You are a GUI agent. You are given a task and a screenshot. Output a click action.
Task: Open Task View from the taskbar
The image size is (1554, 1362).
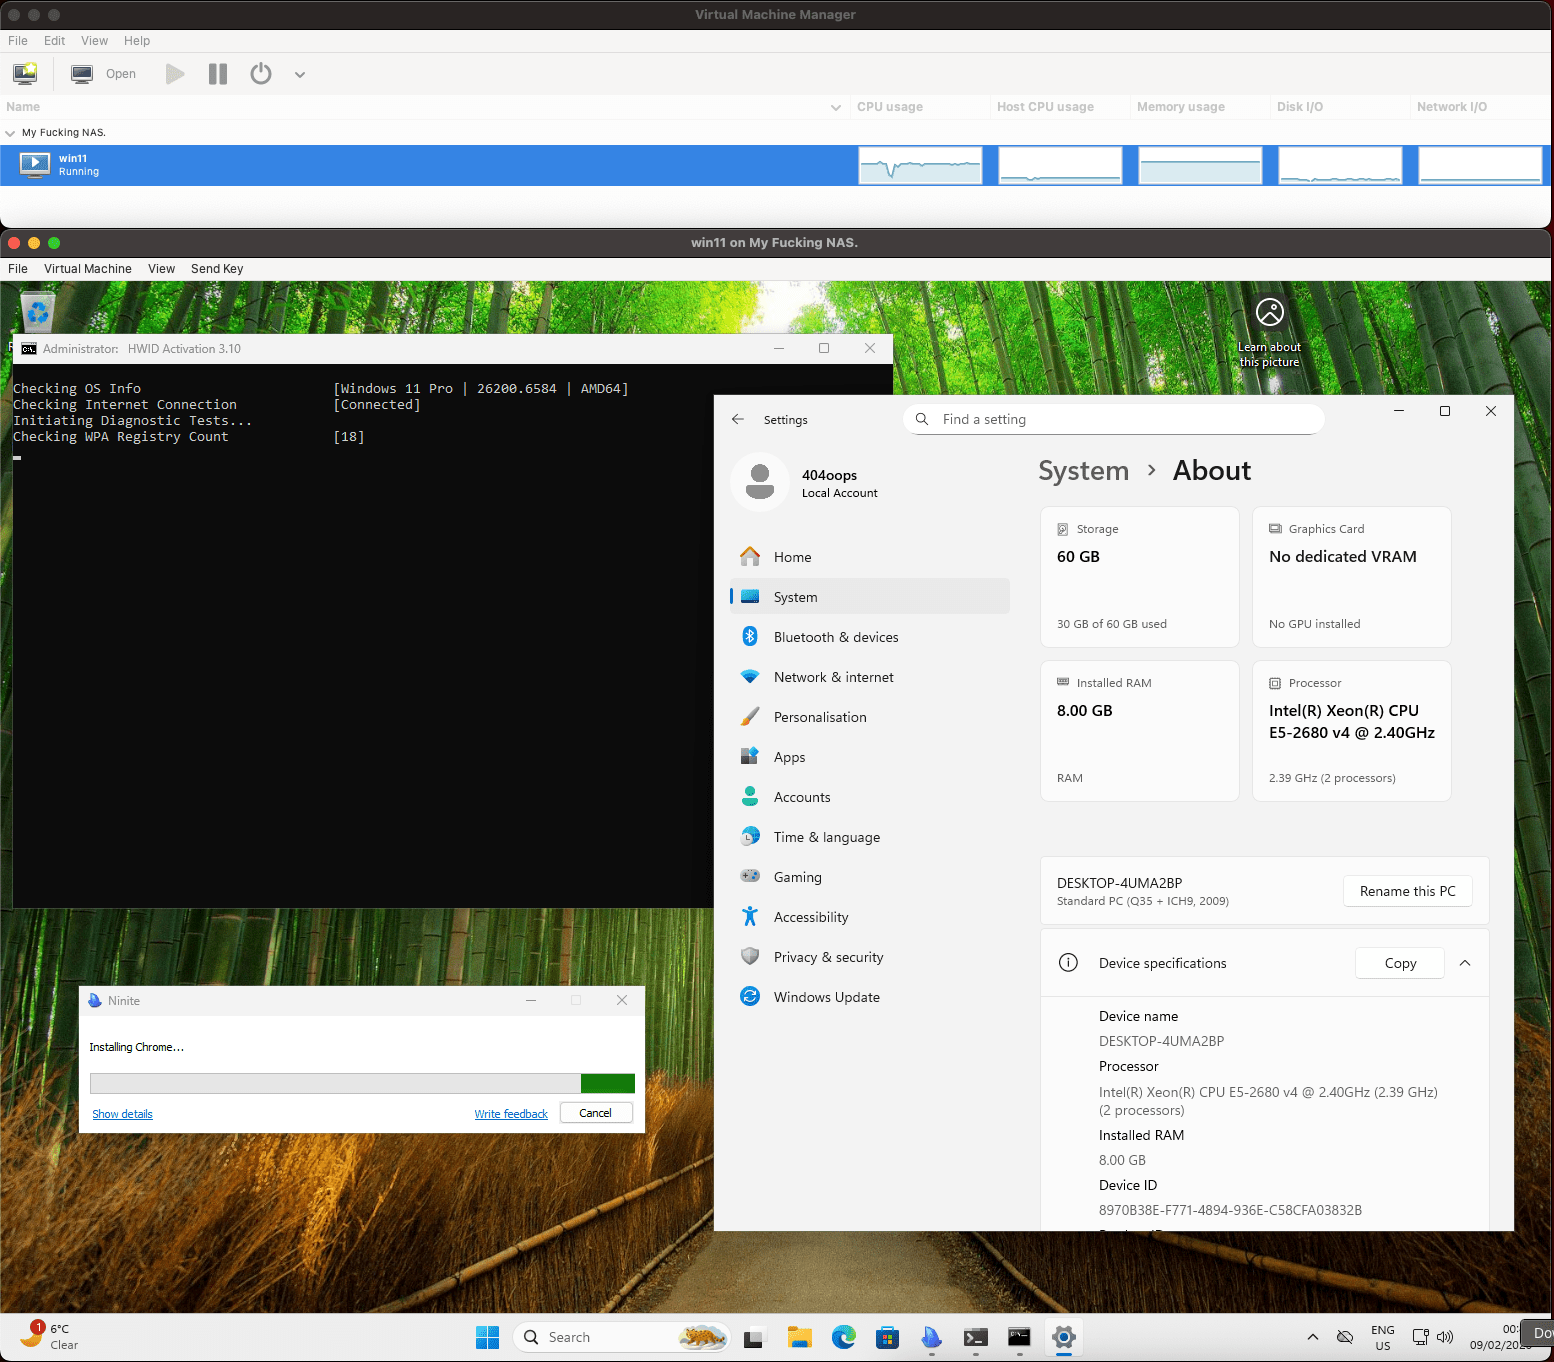click(754, 1337)
